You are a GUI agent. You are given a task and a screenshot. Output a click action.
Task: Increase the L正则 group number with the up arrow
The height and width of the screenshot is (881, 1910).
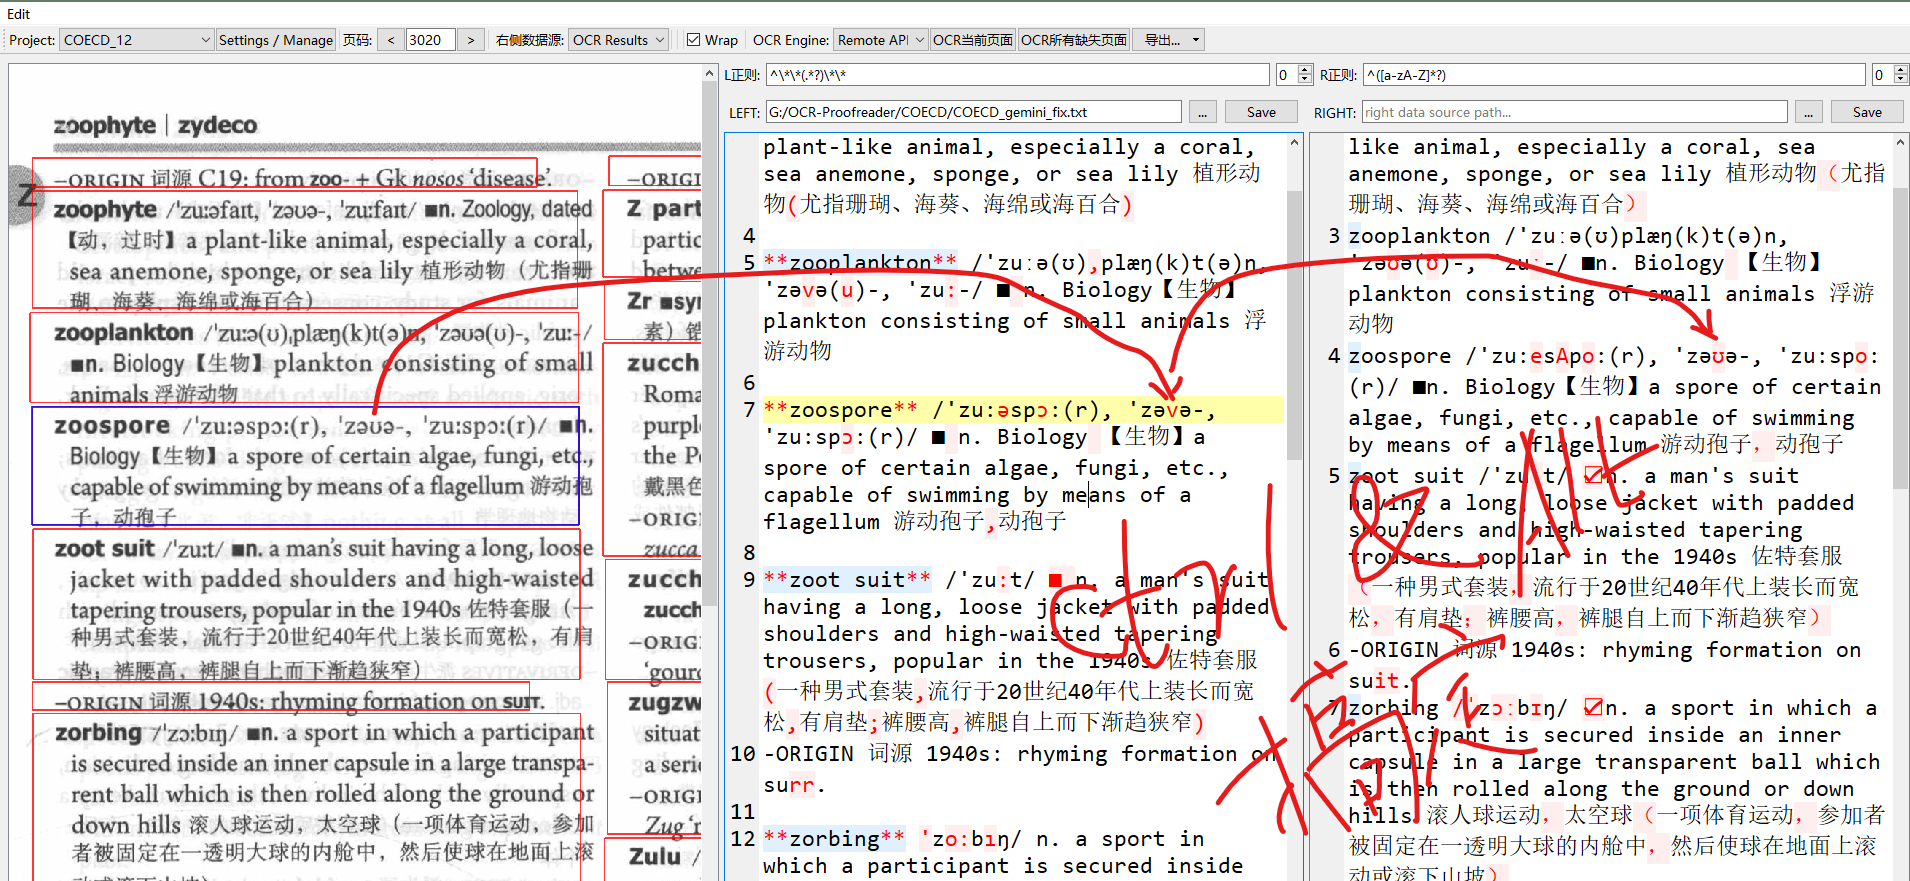1304,70
